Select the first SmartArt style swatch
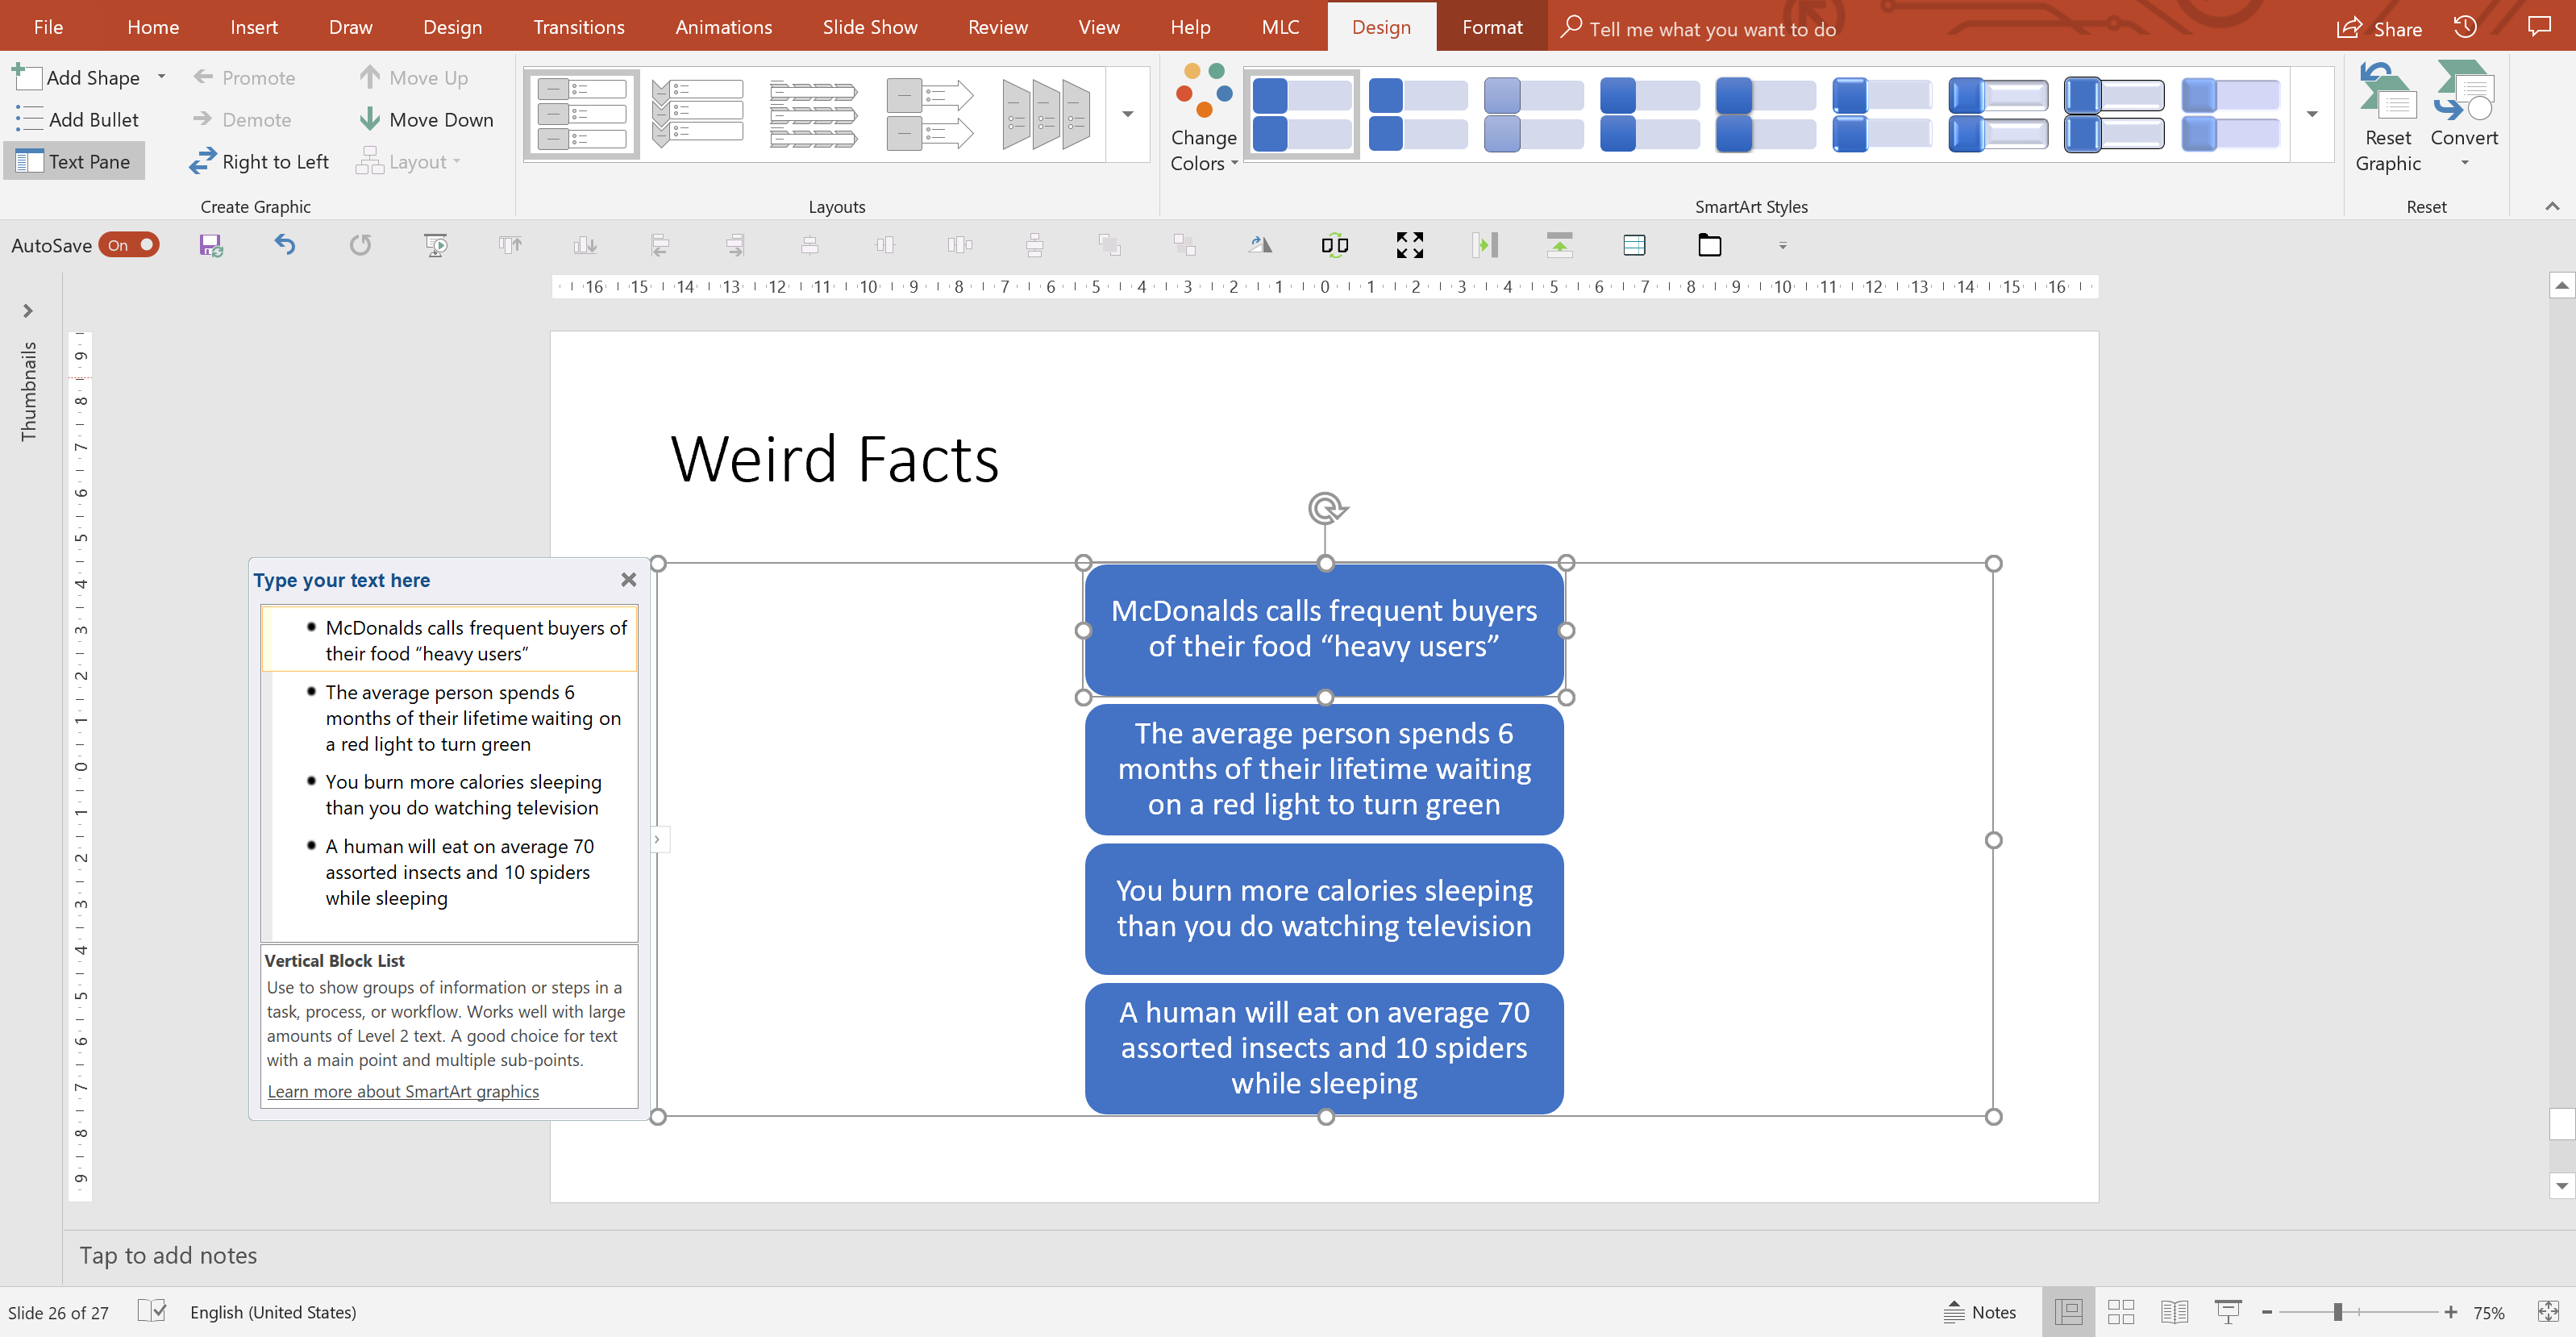Screen dimensions: 2576x1337 point(1301,114)
